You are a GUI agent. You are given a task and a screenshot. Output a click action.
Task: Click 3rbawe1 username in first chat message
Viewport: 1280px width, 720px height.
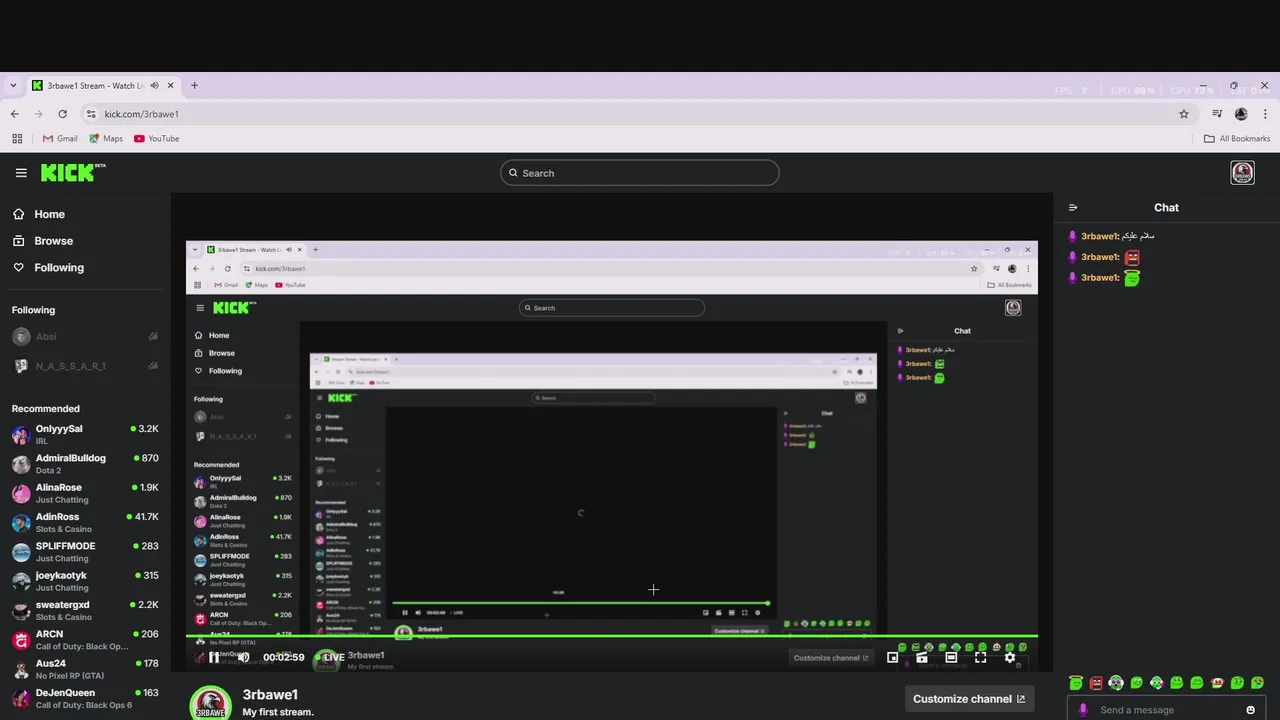pos(1099,237)
